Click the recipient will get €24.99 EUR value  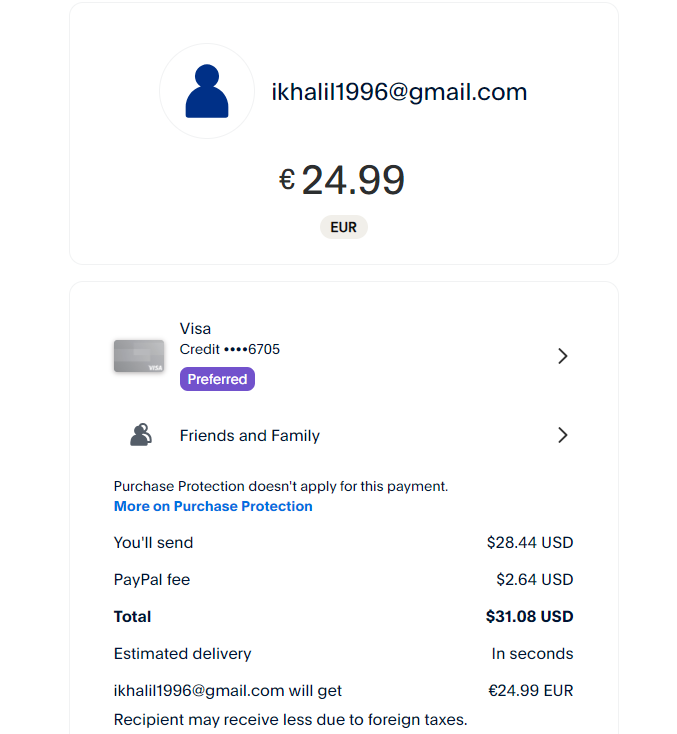tap(530, 691)
